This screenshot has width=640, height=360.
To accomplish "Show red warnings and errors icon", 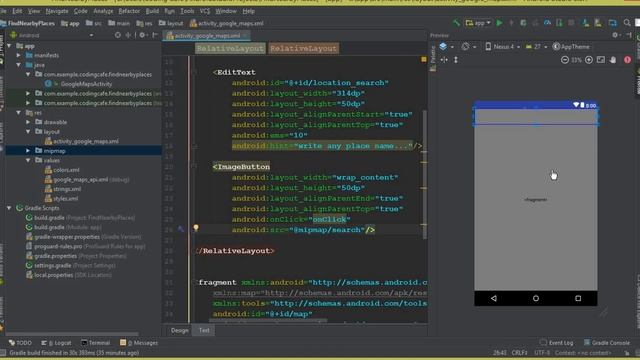I will click(627, 60).
